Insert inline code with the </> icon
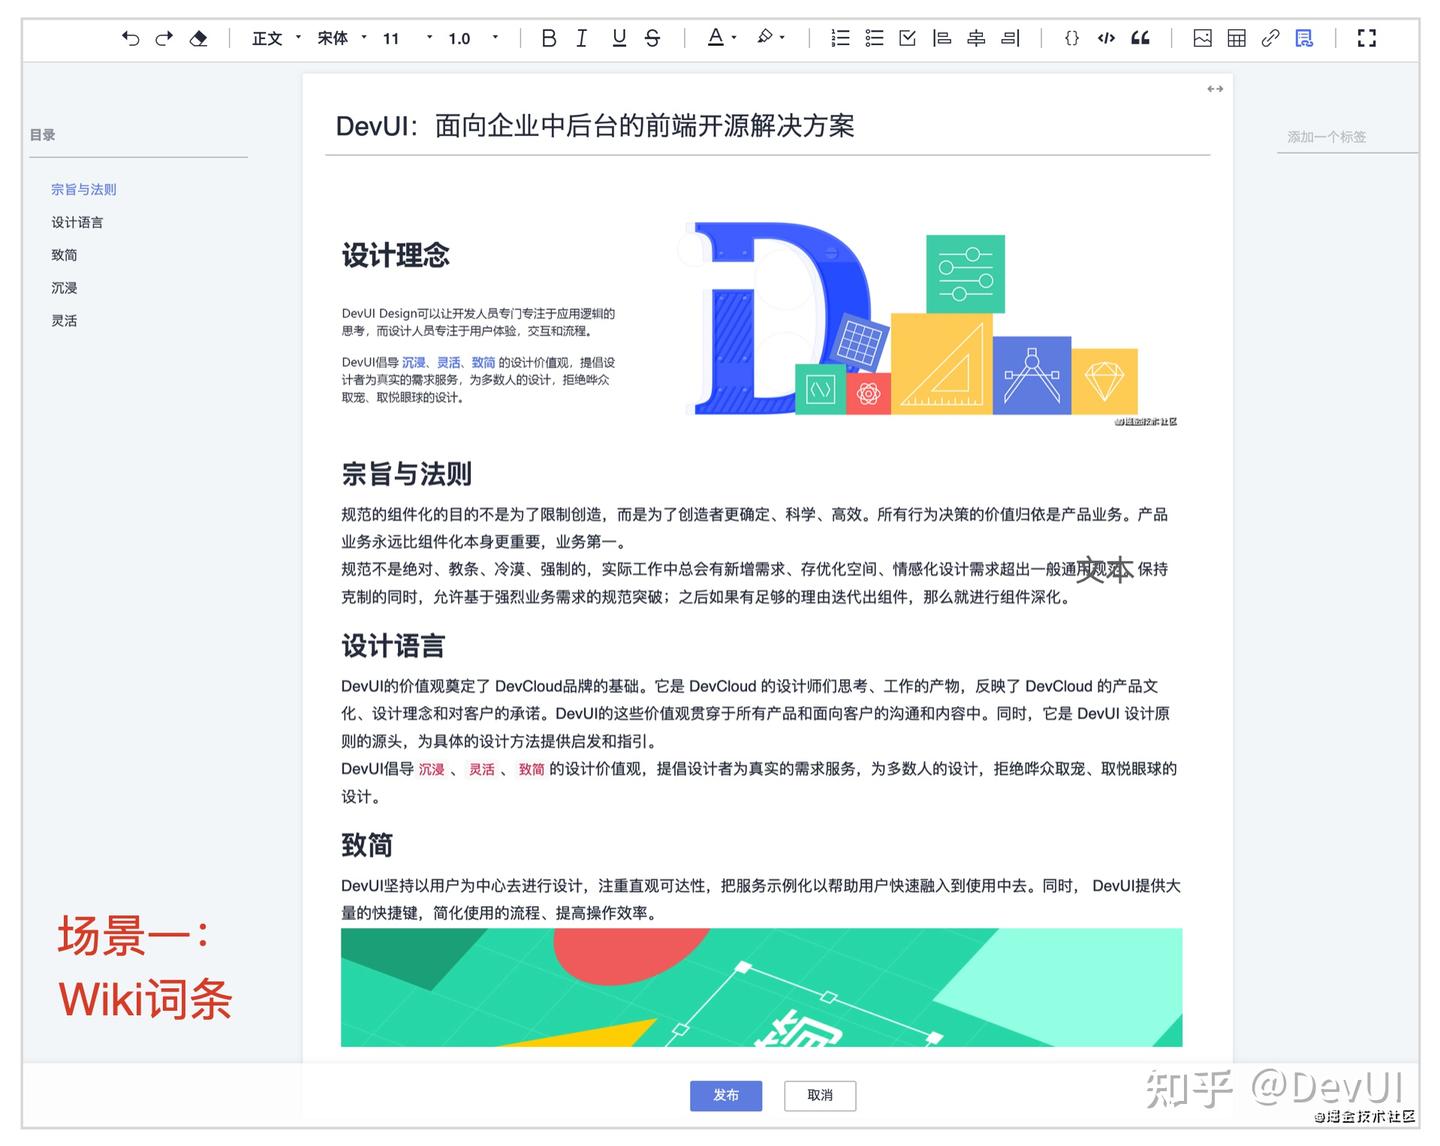The image size is (1440, 1146). pos(1106,38)
